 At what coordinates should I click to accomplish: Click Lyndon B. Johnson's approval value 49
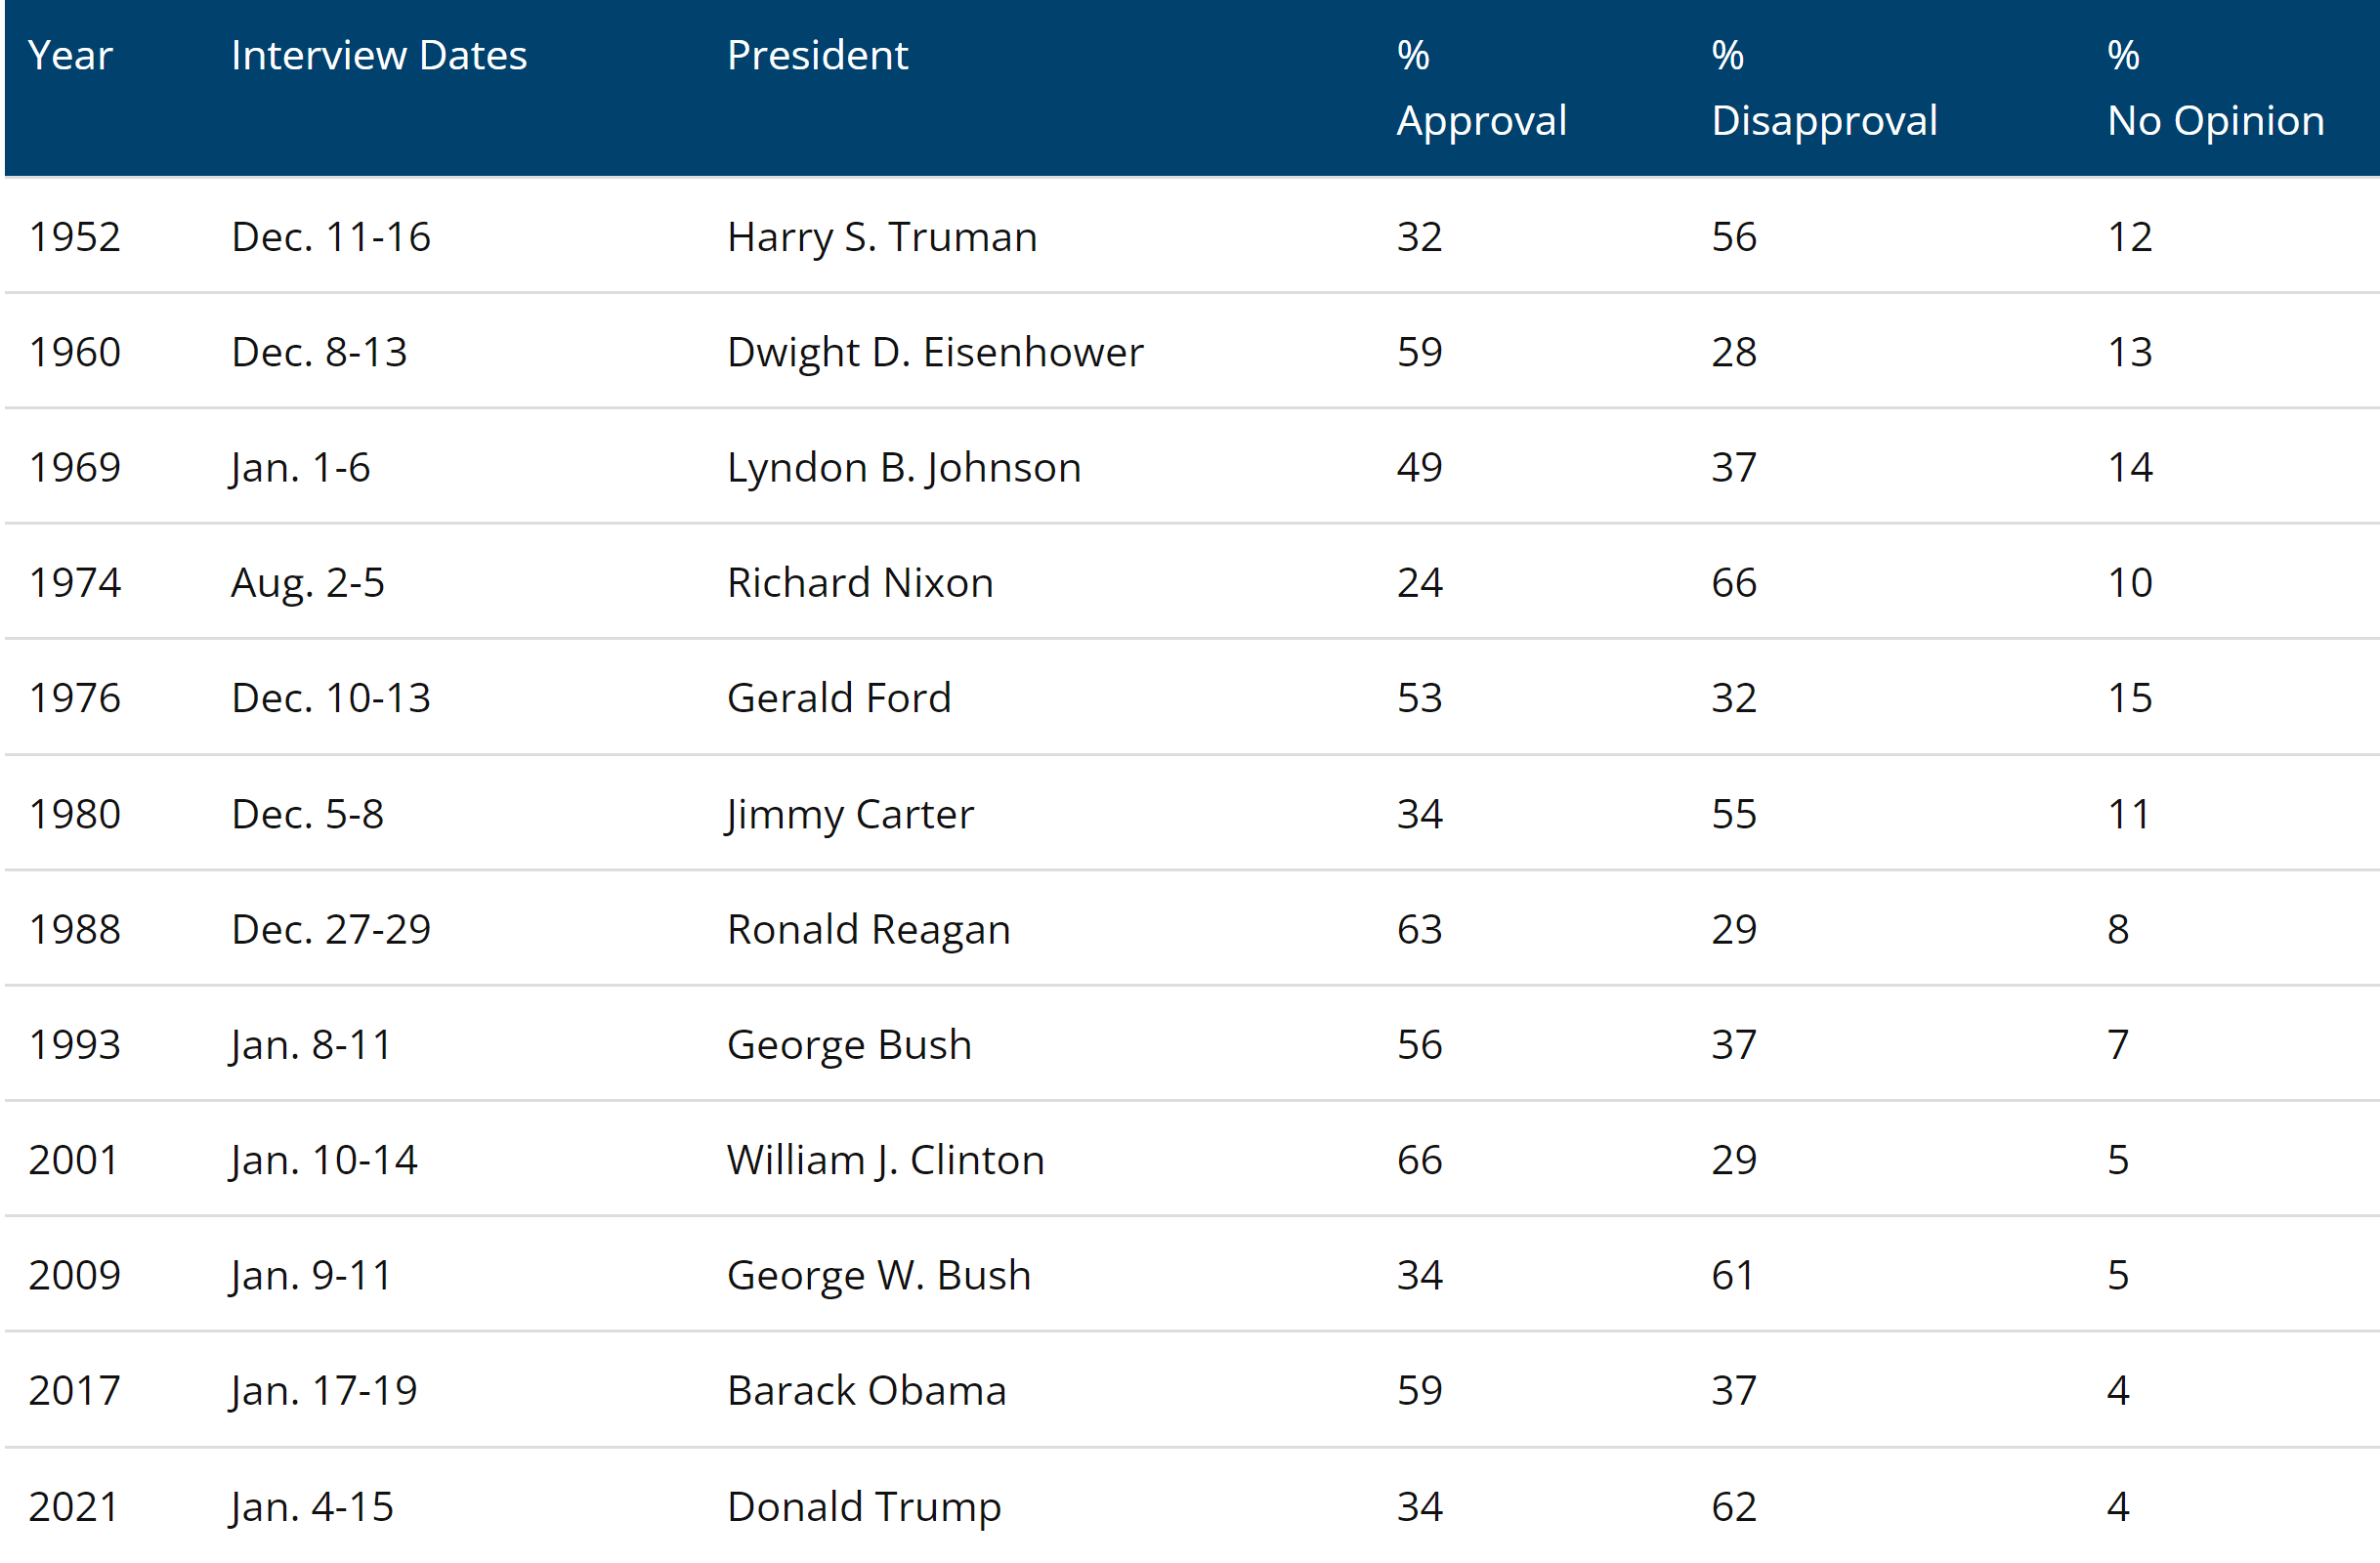point(1419,468)
